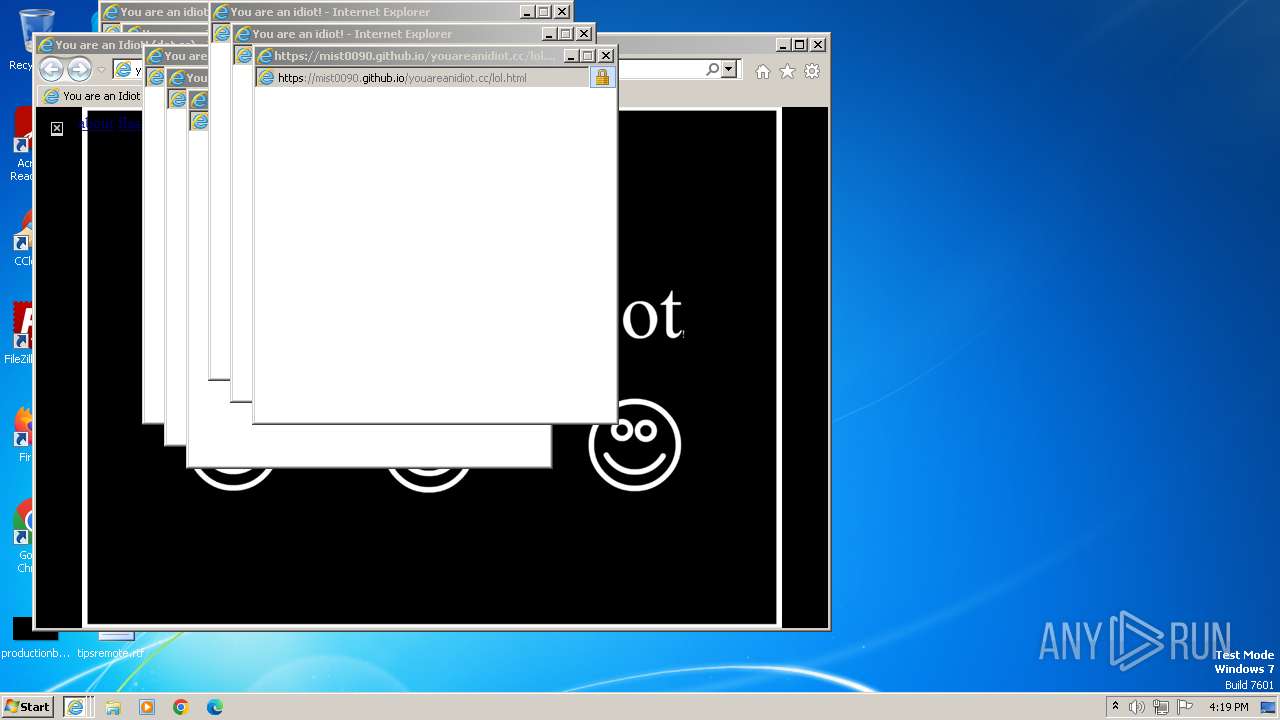Open the Tools gear icon
This screenshot has height=720, width=1280.
(812, 71)
